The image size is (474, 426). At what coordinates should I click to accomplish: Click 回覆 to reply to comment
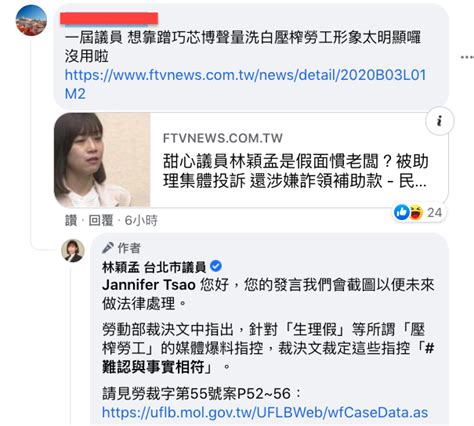(101, 220)
